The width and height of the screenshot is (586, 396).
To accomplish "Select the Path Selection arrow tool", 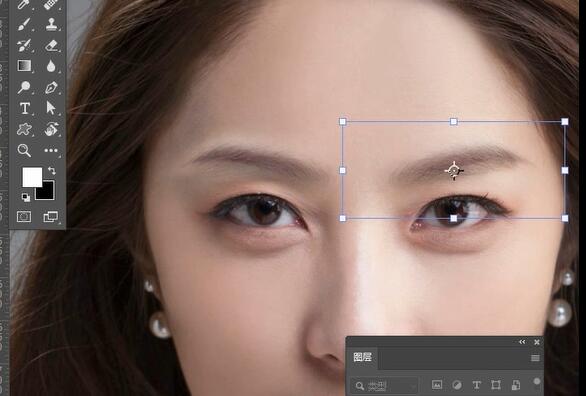I will tap(51, 108).
